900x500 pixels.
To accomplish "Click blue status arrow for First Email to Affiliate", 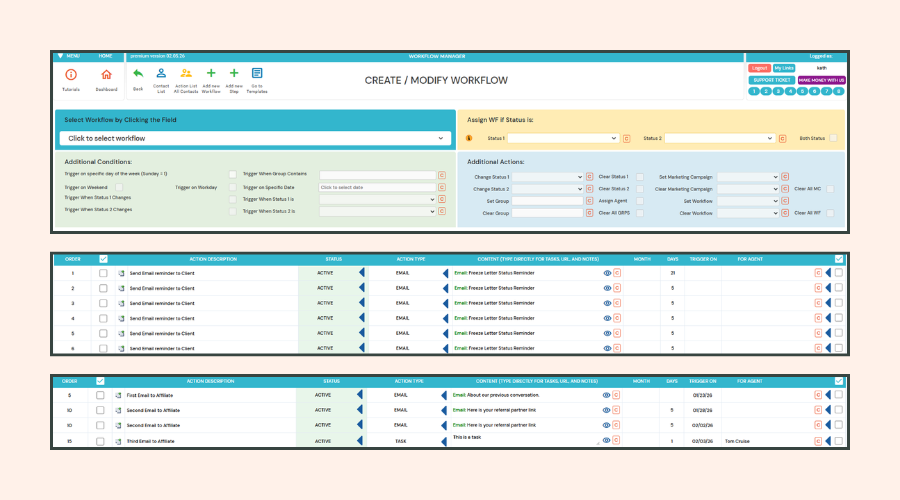I will coord(359,394).
